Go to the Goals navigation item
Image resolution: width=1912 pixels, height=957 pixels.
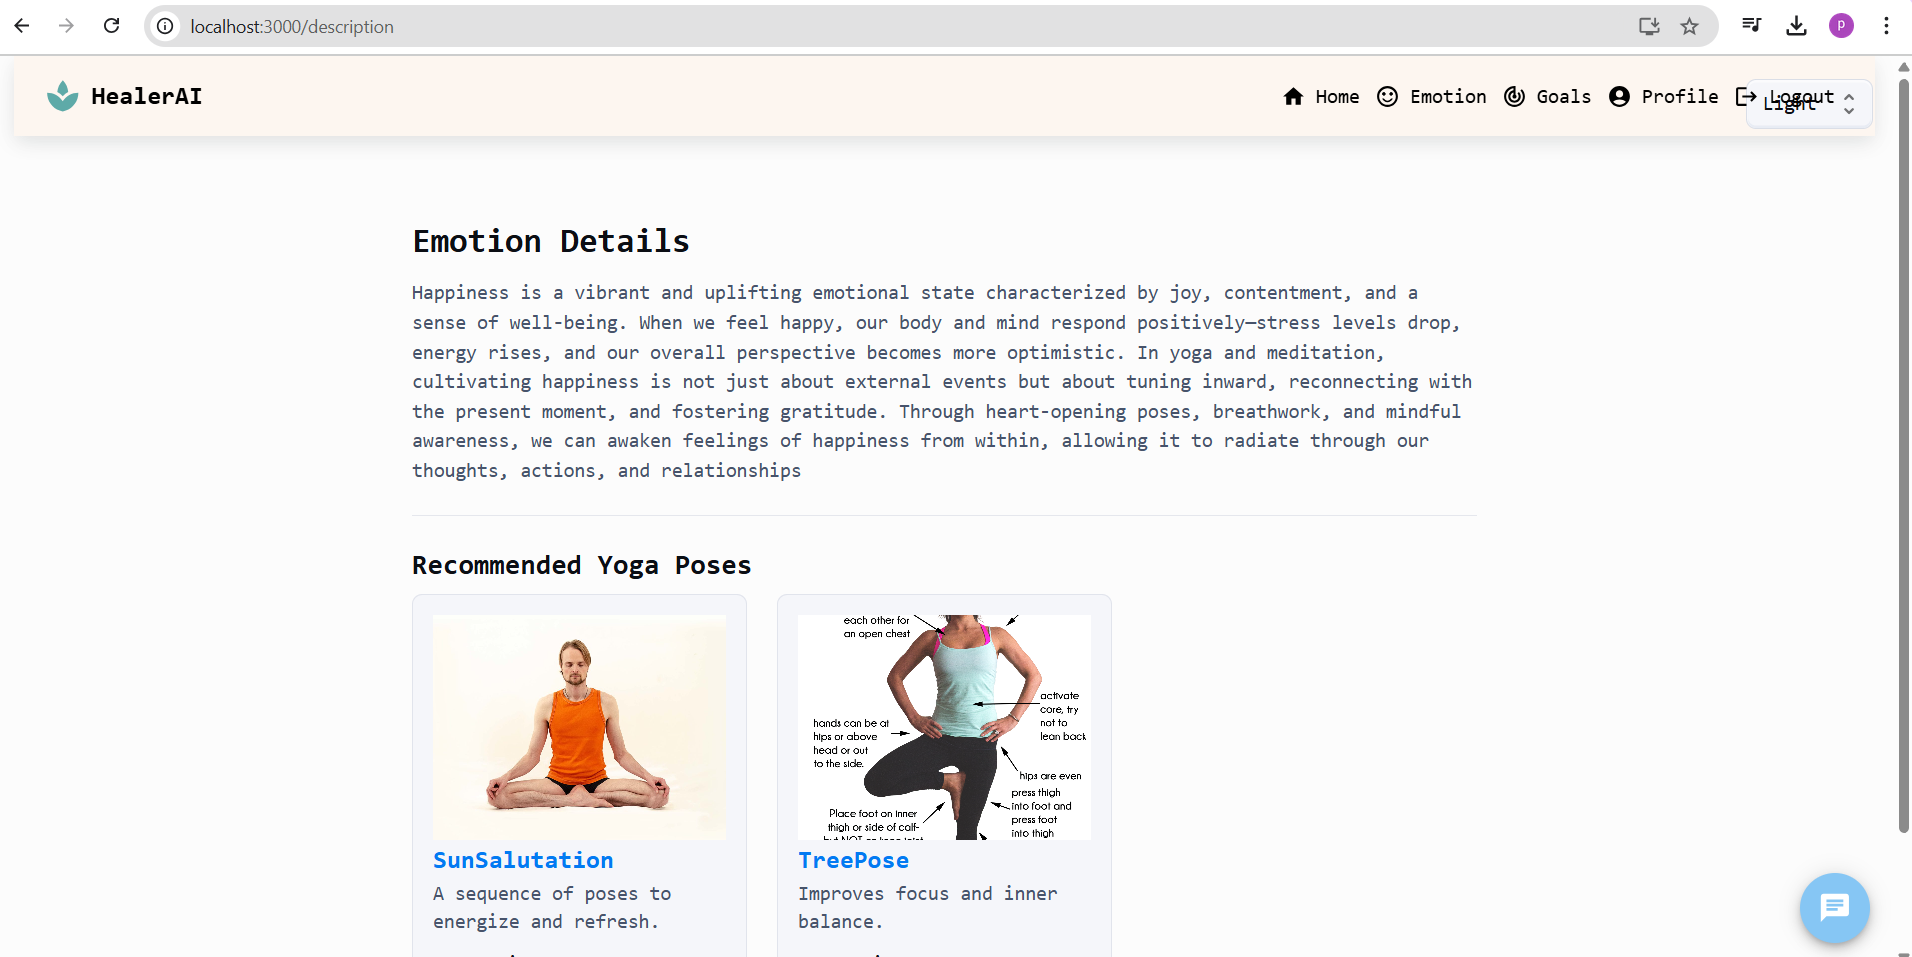point(1547,96)
